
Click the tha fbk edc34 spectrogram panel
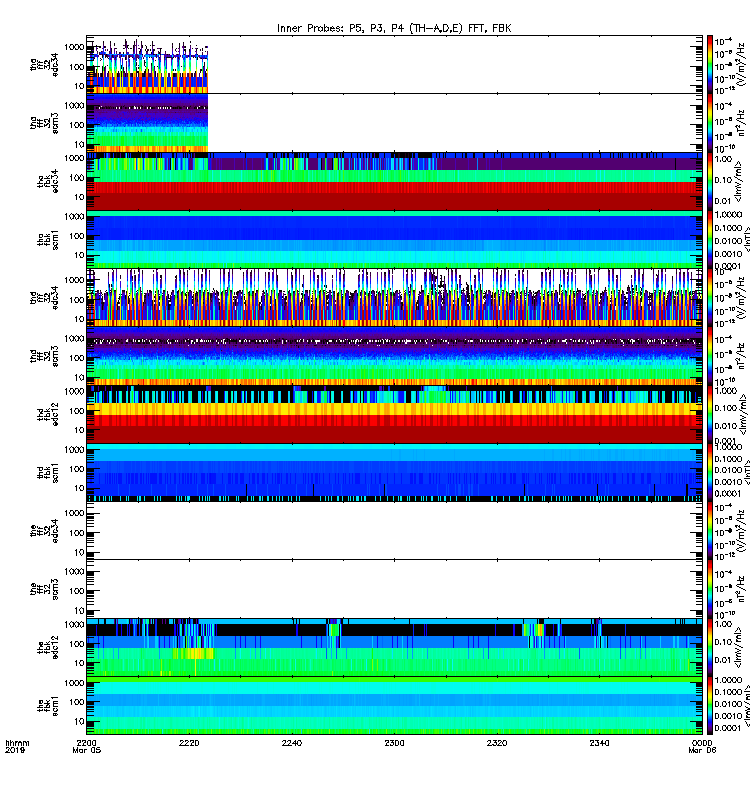pyautogui.click(x=394, y=181)
